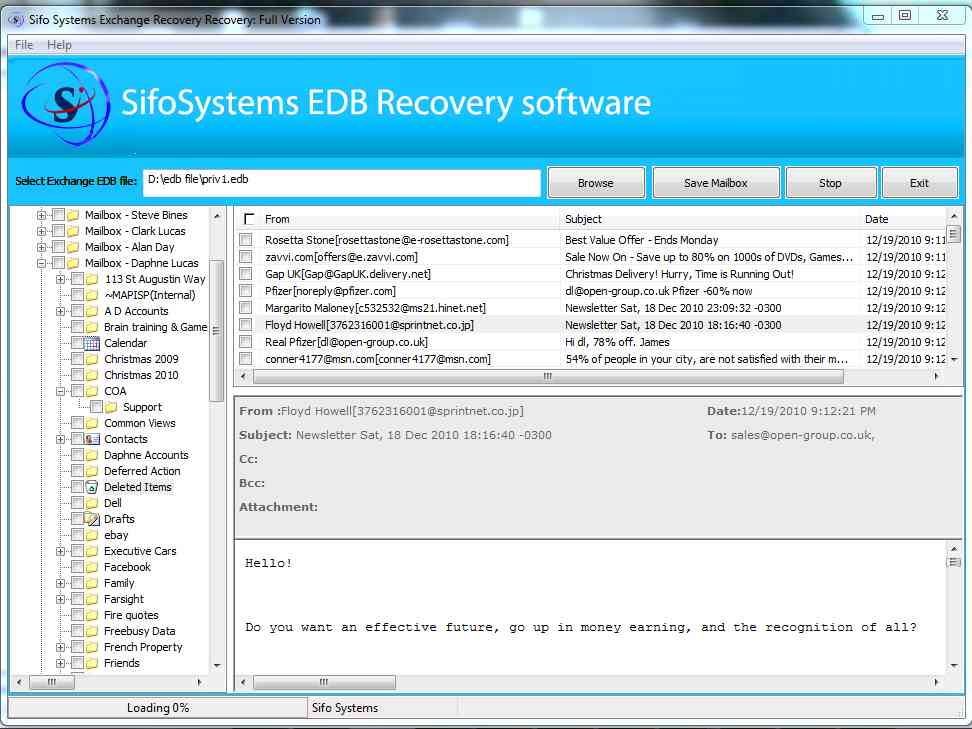
Task: Click the Common Views folder icon
Action: (x=92, y=423)
